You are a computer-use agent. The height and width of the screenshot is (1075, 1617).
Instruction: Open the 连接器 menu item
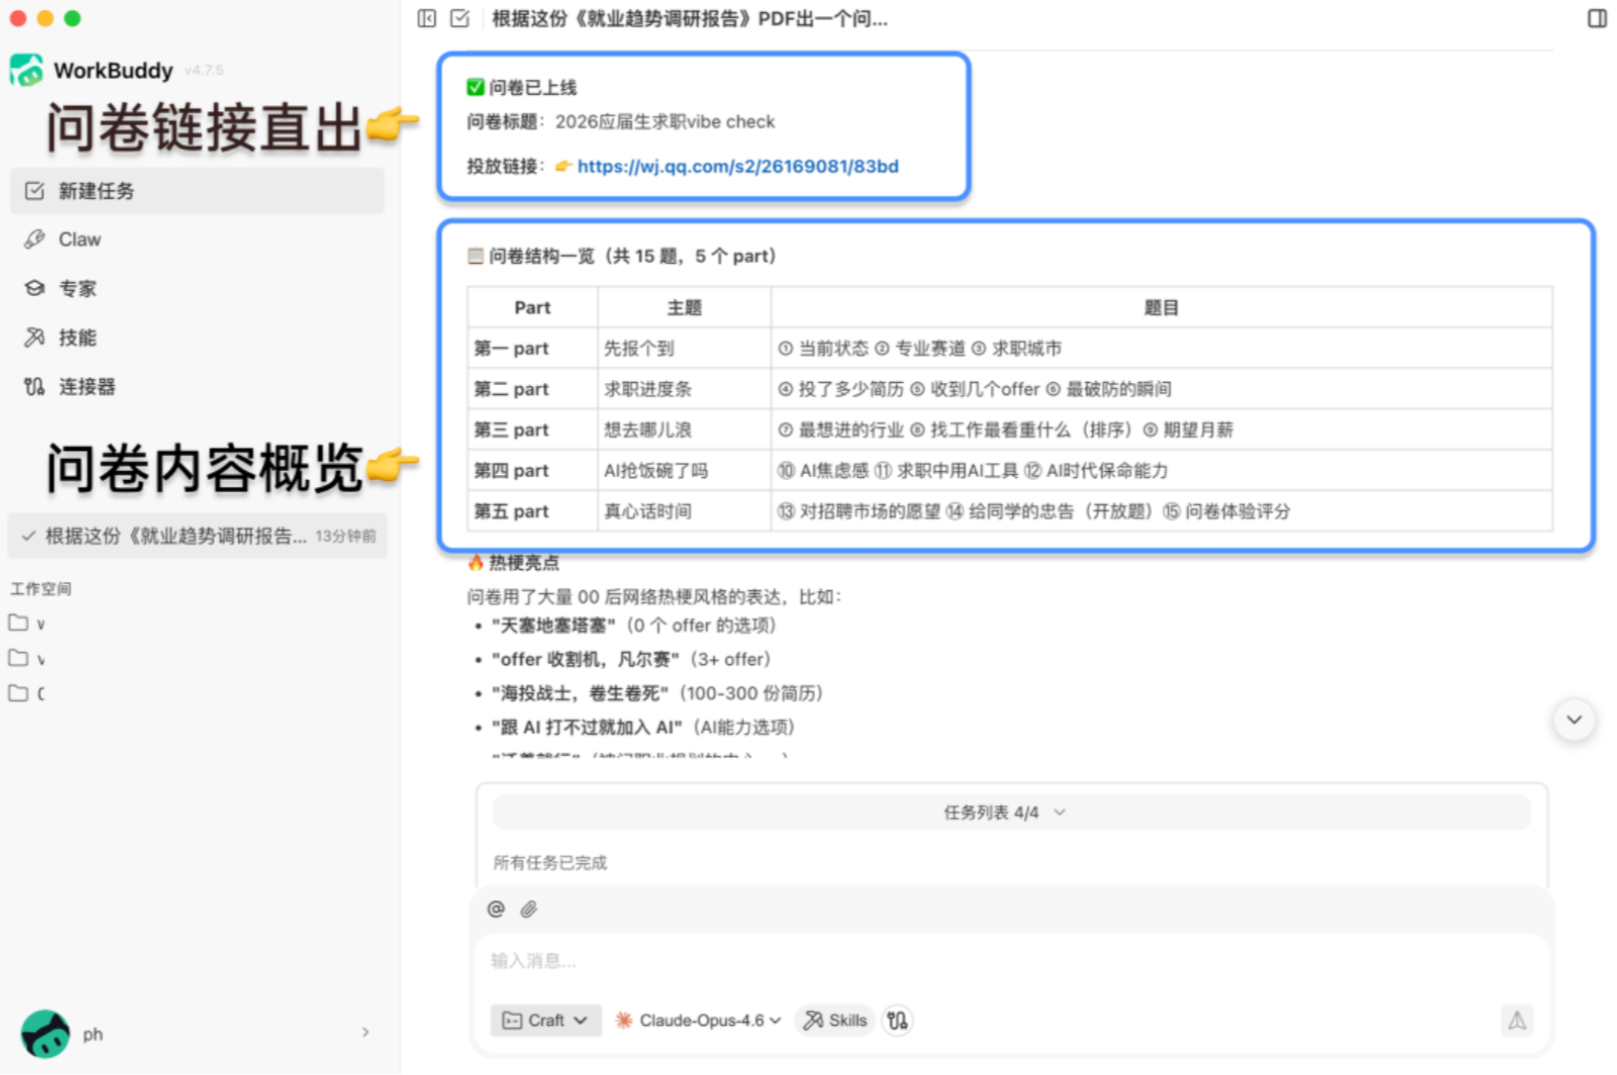197,386
